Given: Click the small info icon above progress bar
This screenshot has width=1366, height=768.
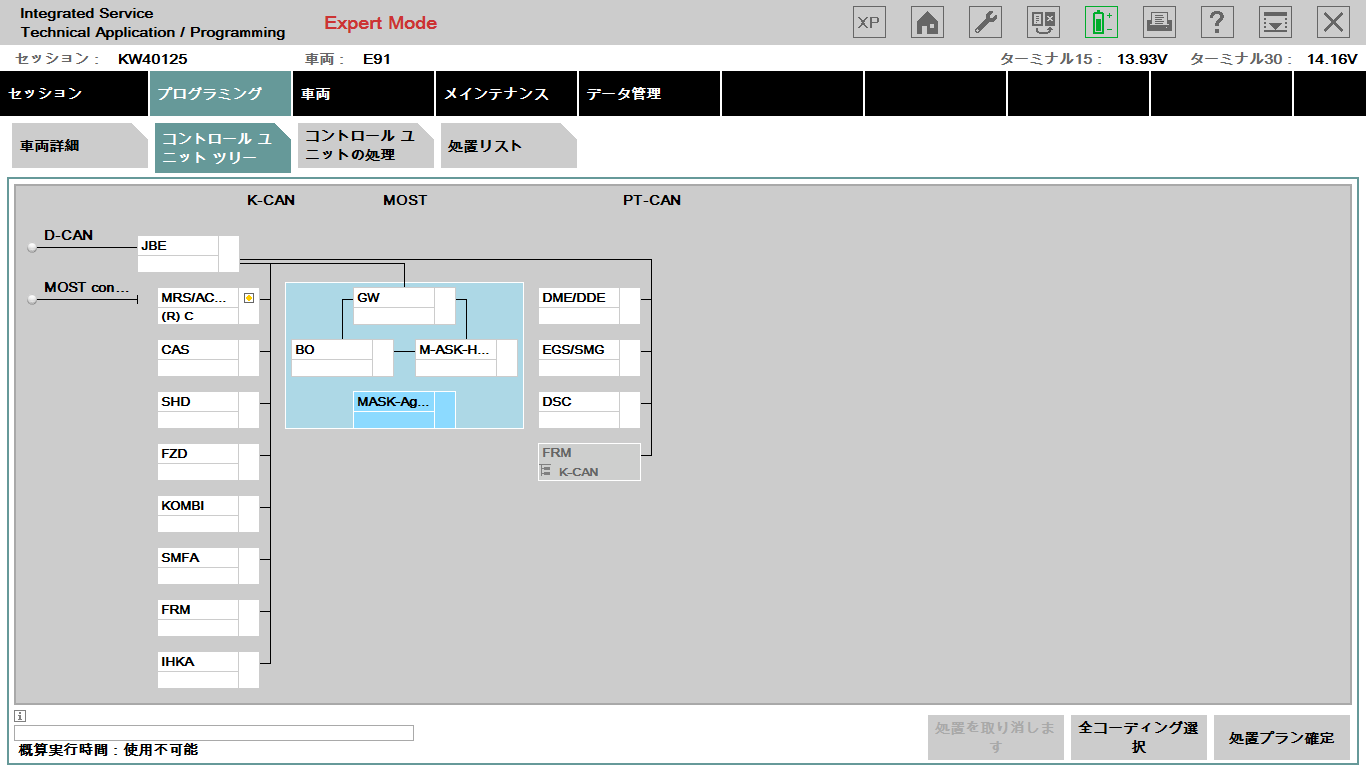Looking at the screenshot, I should pos(20,716).
